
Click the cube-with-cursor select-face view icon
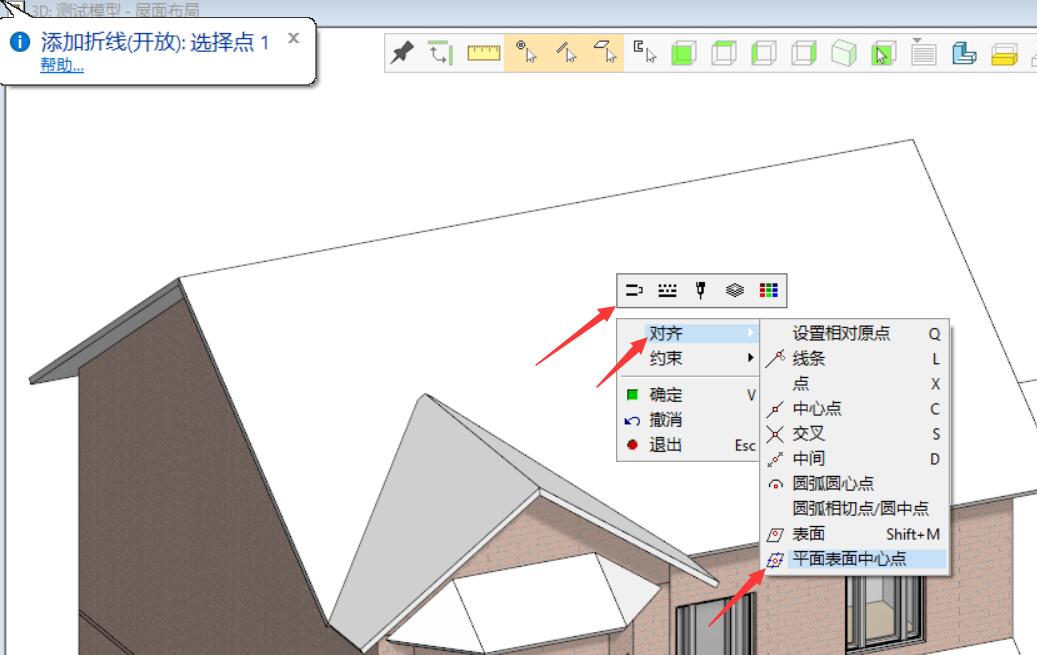pos(884,53)
